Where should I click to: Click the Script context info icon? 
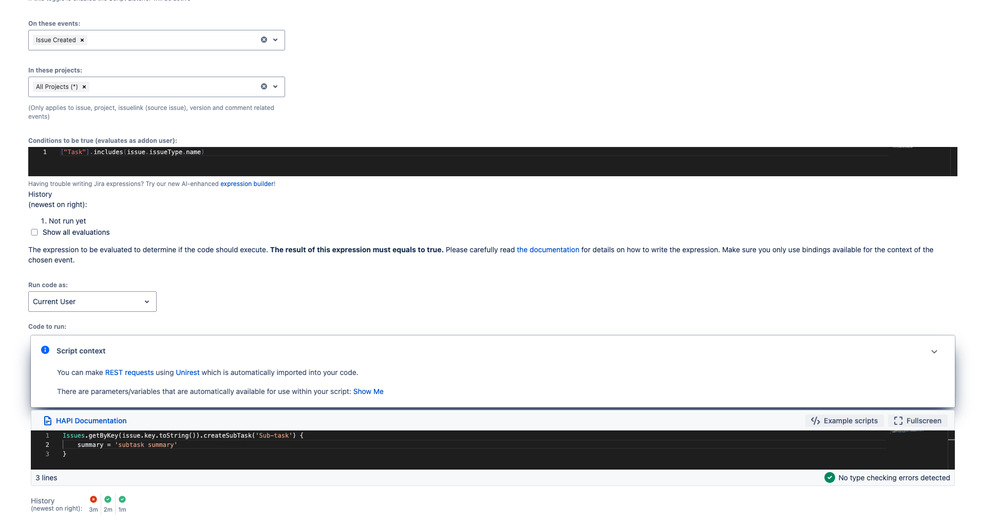pyautogui.click(x=45, y=350)
